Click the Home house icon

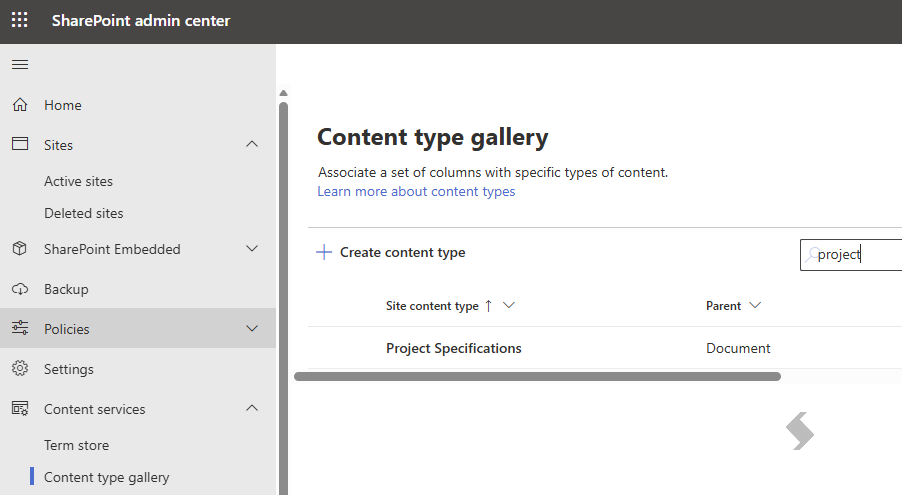(x=20, y=105)
